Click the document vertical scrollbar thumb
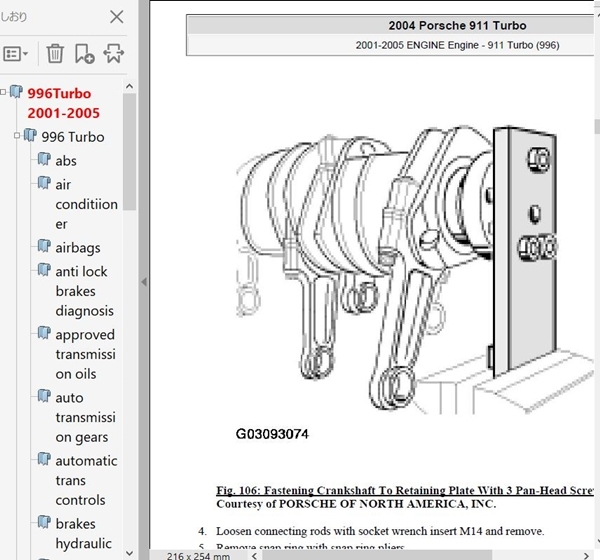 (x=597, y=126)
